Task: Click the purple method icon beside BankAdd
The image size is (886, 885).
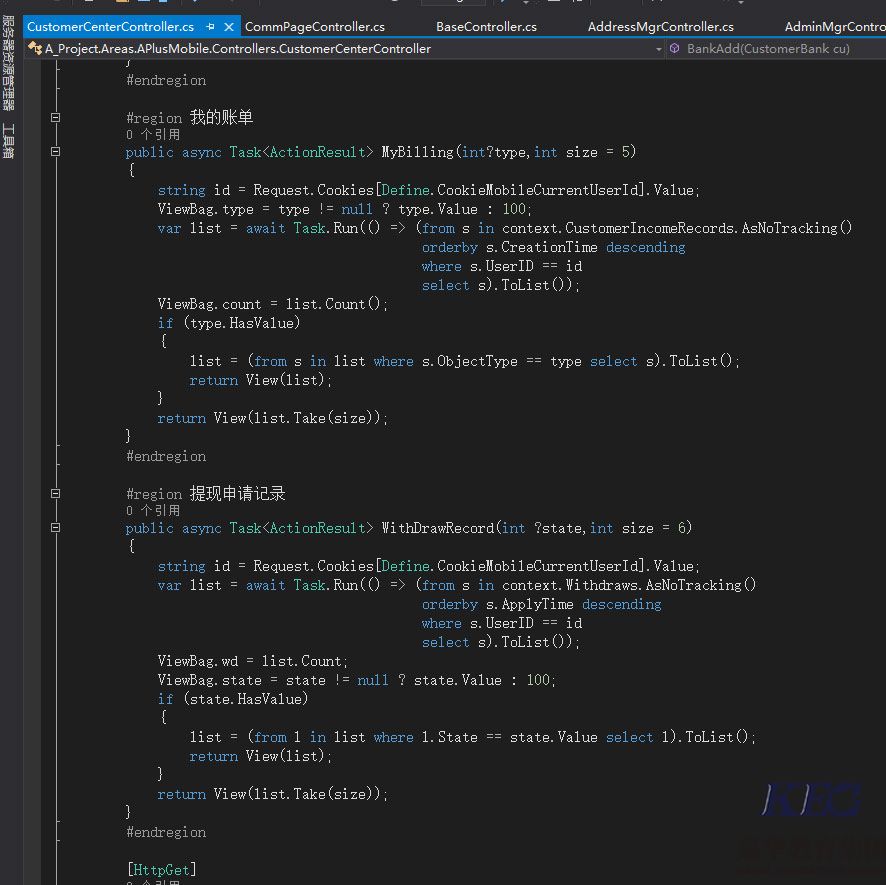Action: 674,49
